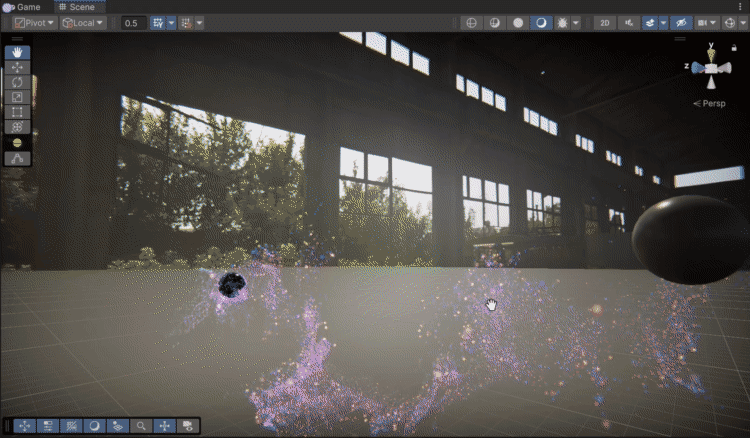Open the debug draw mode dropdown arrow
The width and height of the screenshot is (750, 438).
pos(576,22)
